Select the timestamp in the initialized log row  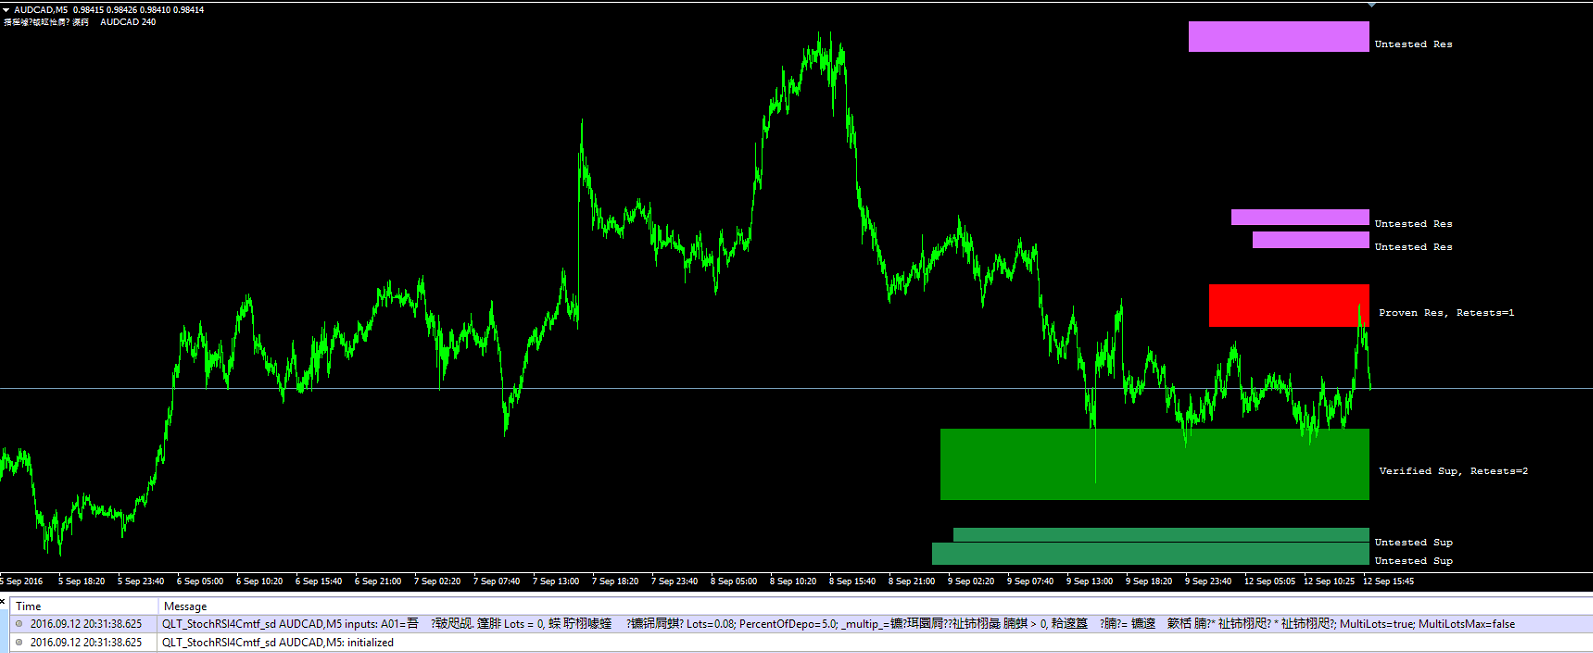86,643
